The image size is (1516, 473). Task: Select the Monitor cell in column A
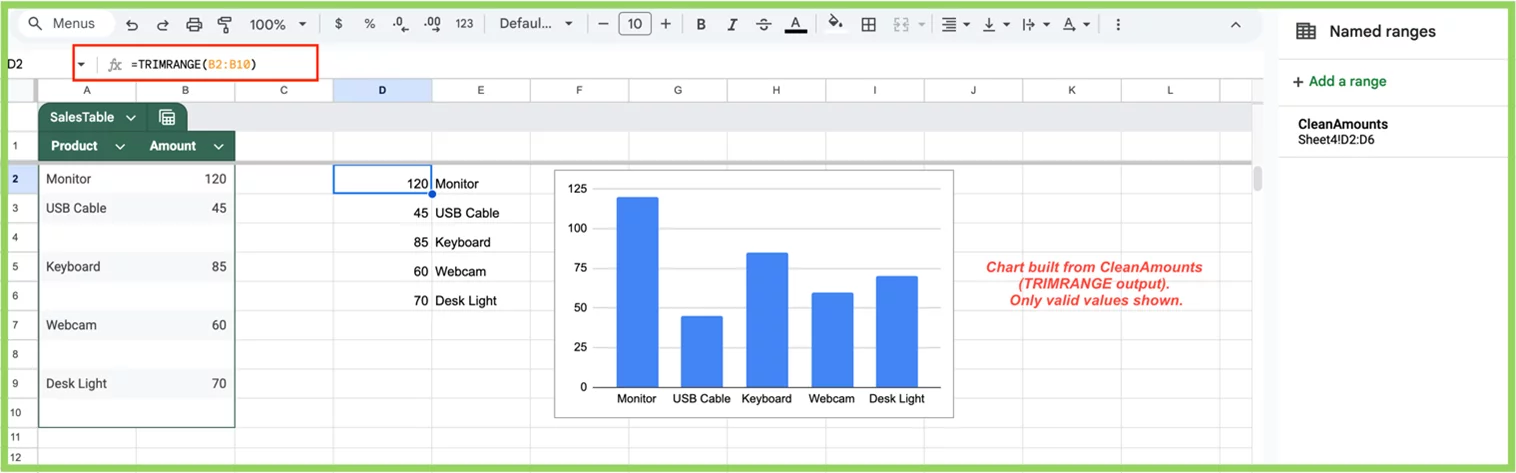[87, 179]
